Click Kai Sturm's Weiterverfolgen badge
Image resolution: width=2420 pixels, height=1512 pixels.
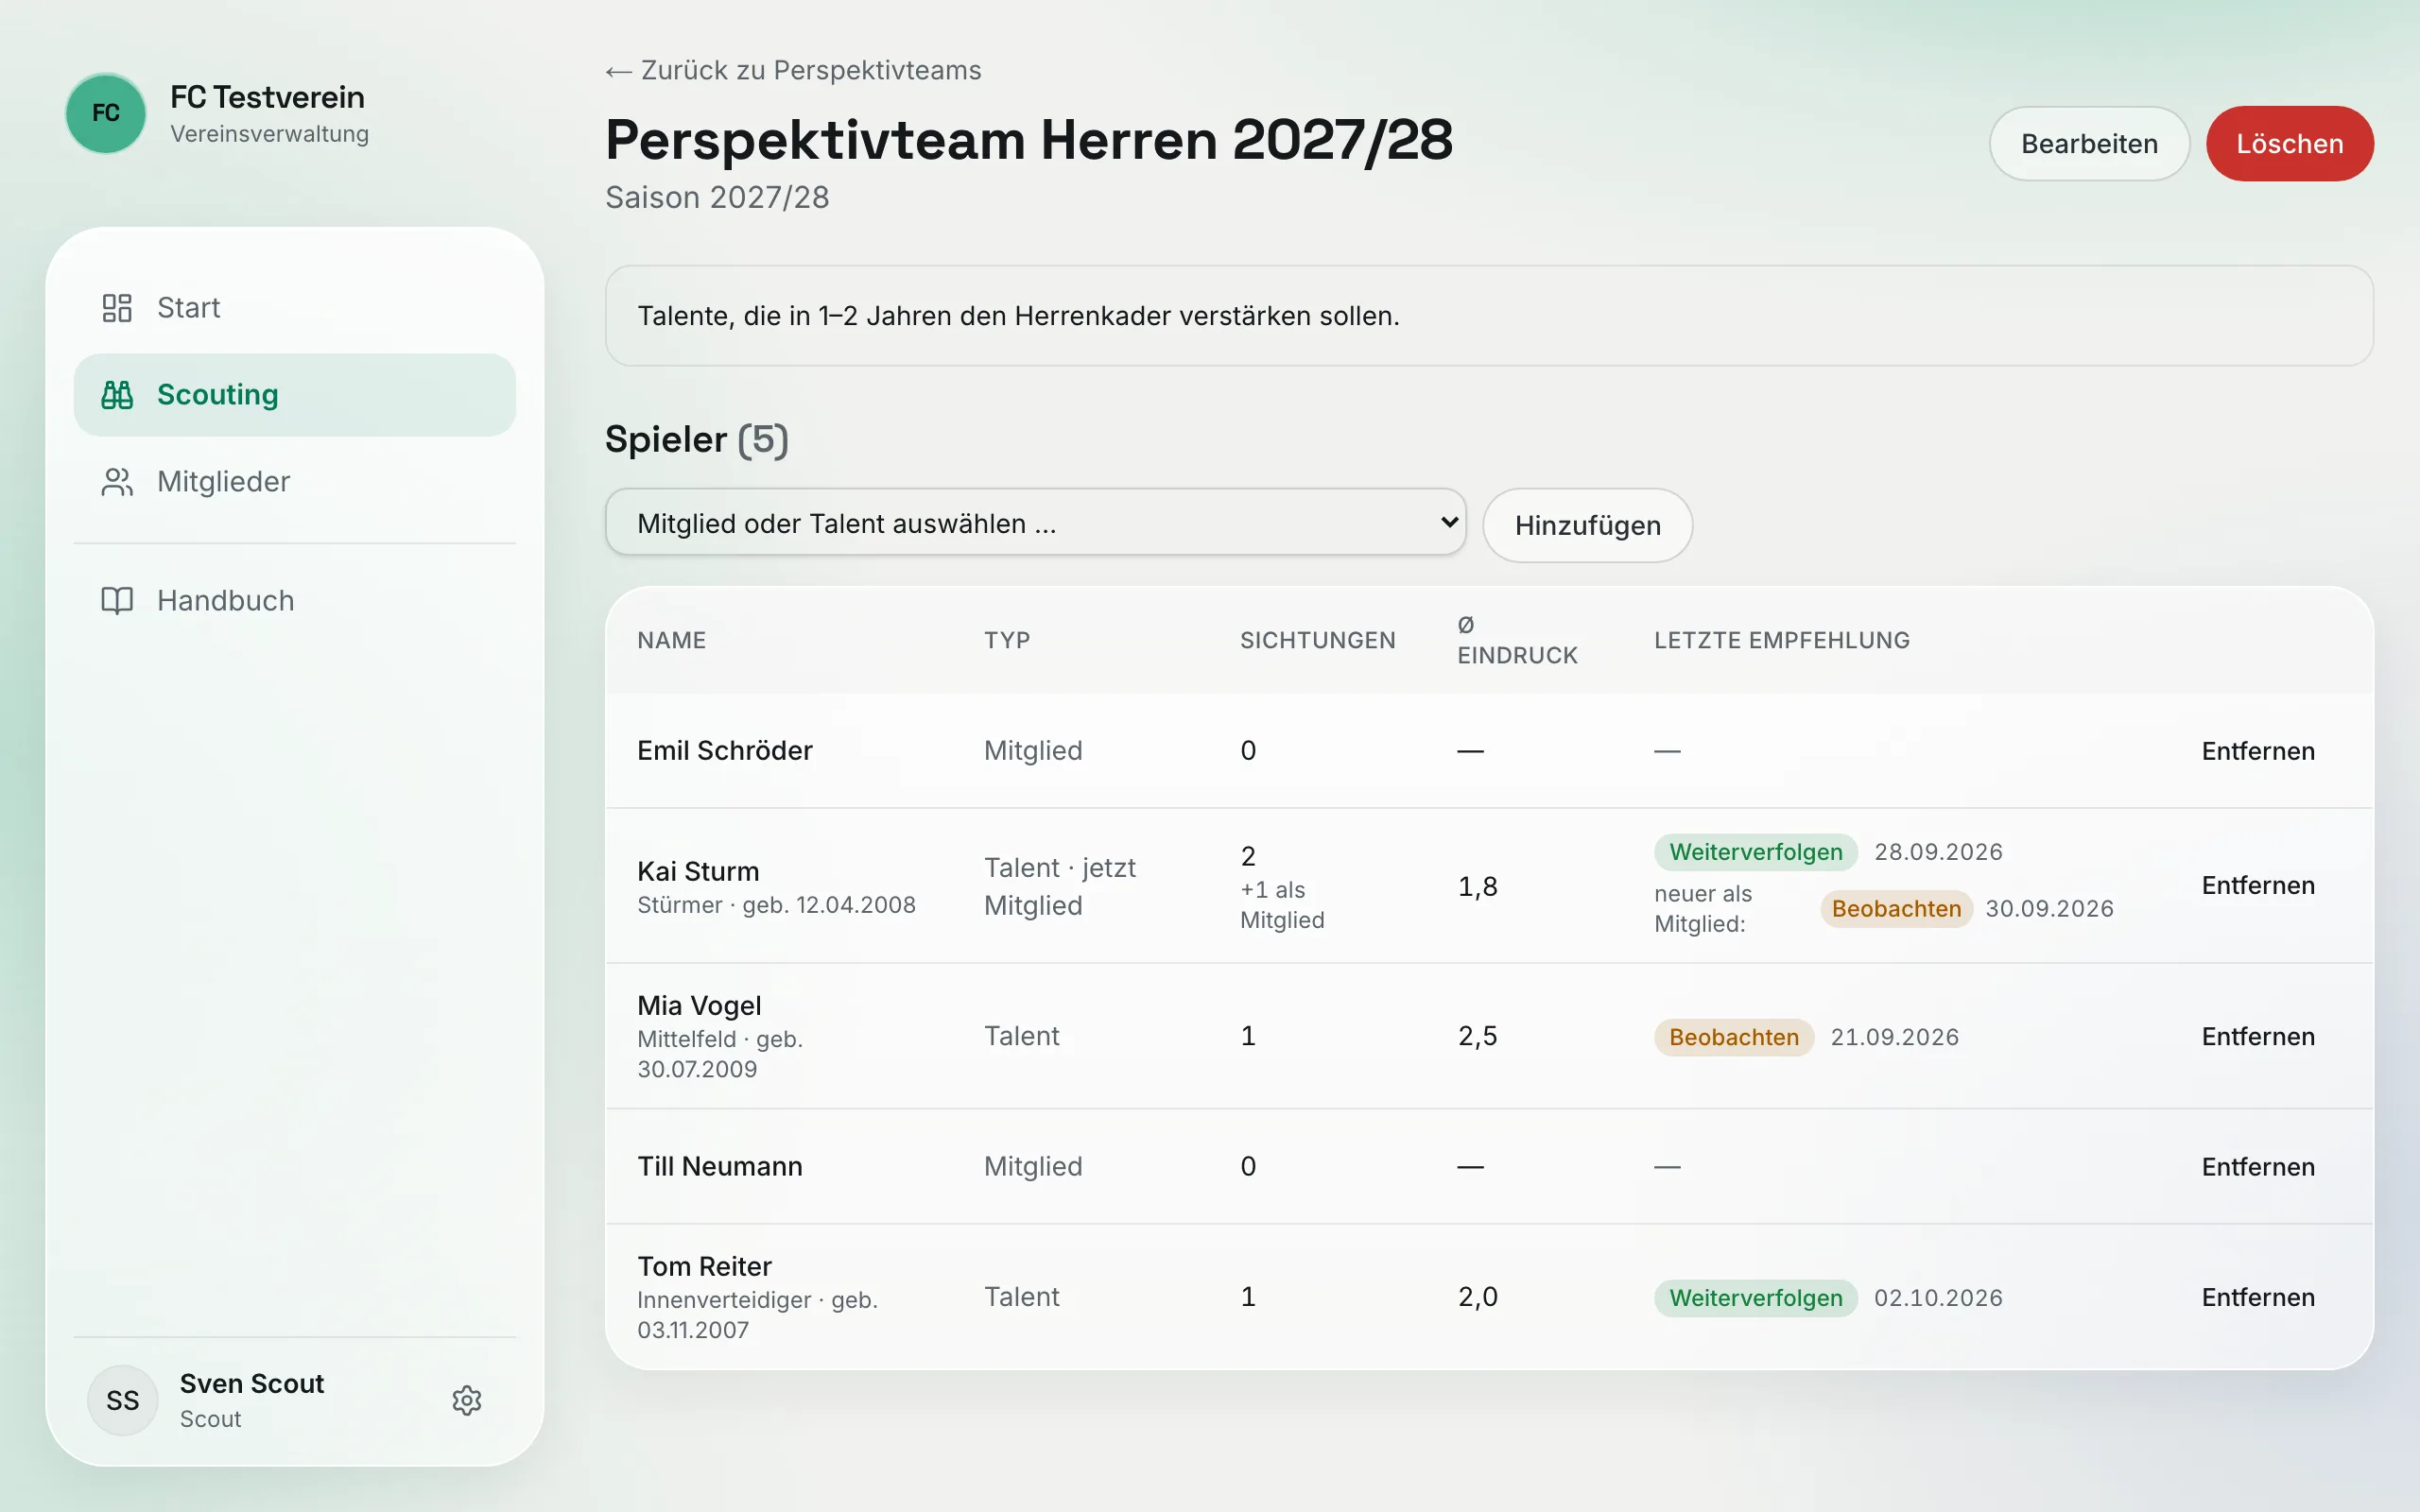(1755, 852)
